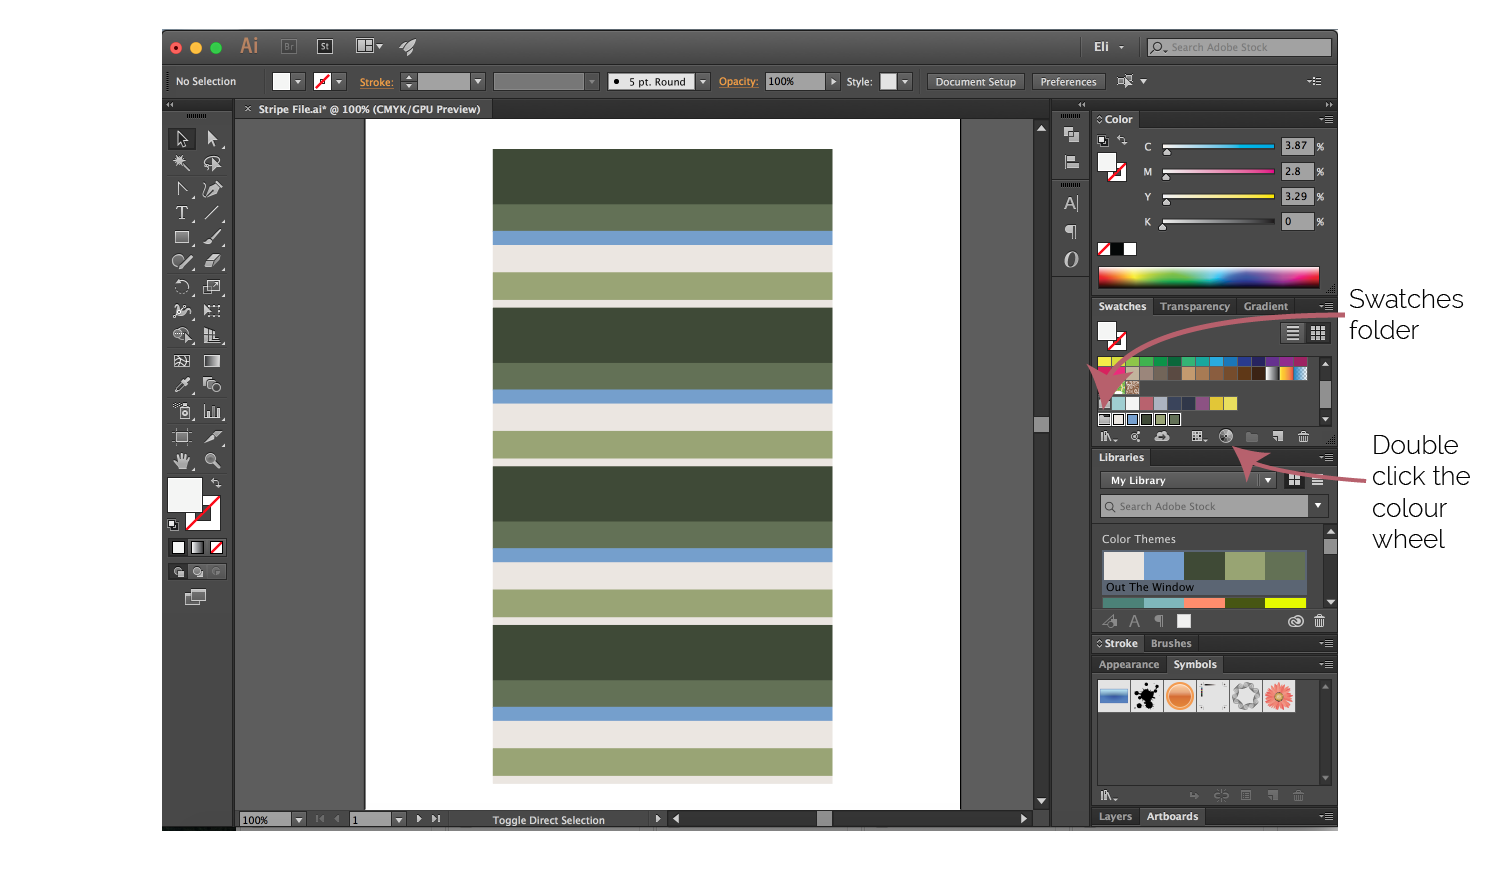This screenshot has width=1500, height=877.
Task: Switch to the Appearance tab
Action: point(1129,664)
